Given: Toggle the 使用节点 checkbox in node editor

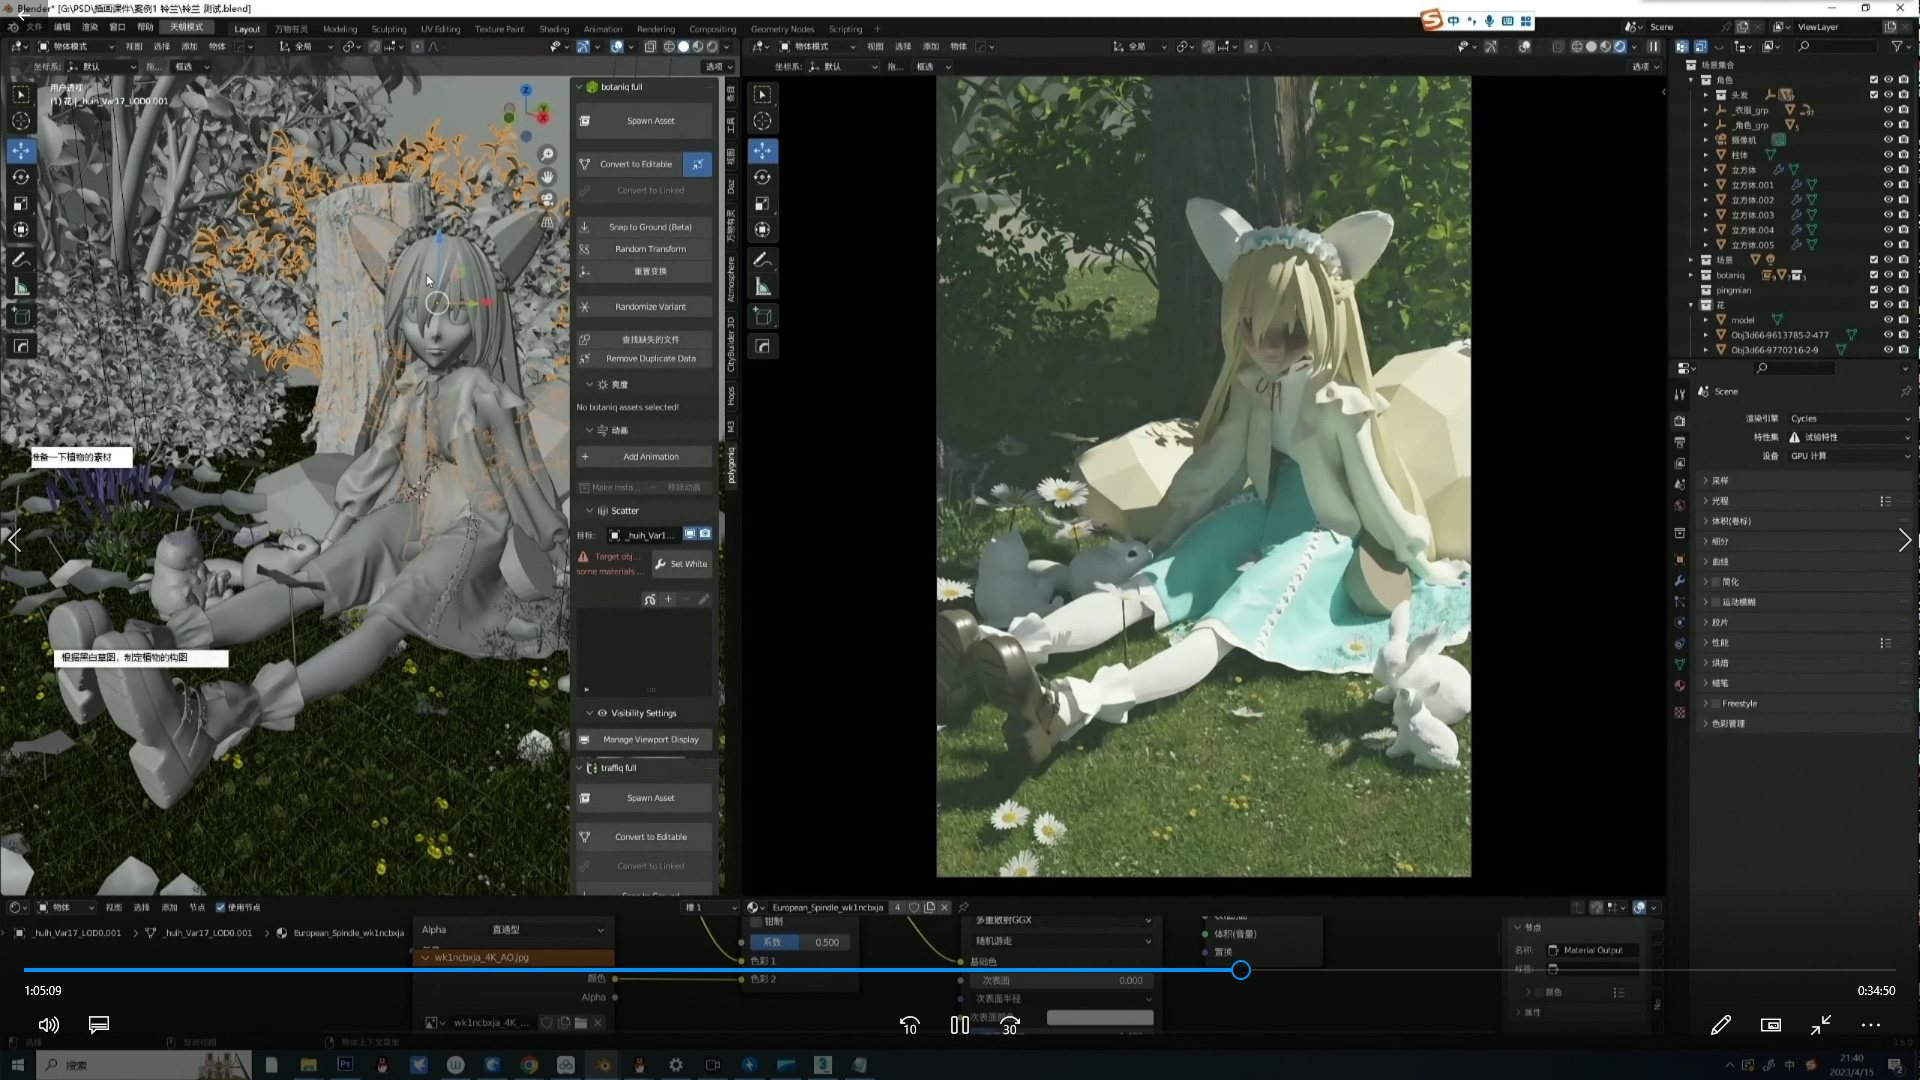Looking at the screenshot, I should point(220,907).
